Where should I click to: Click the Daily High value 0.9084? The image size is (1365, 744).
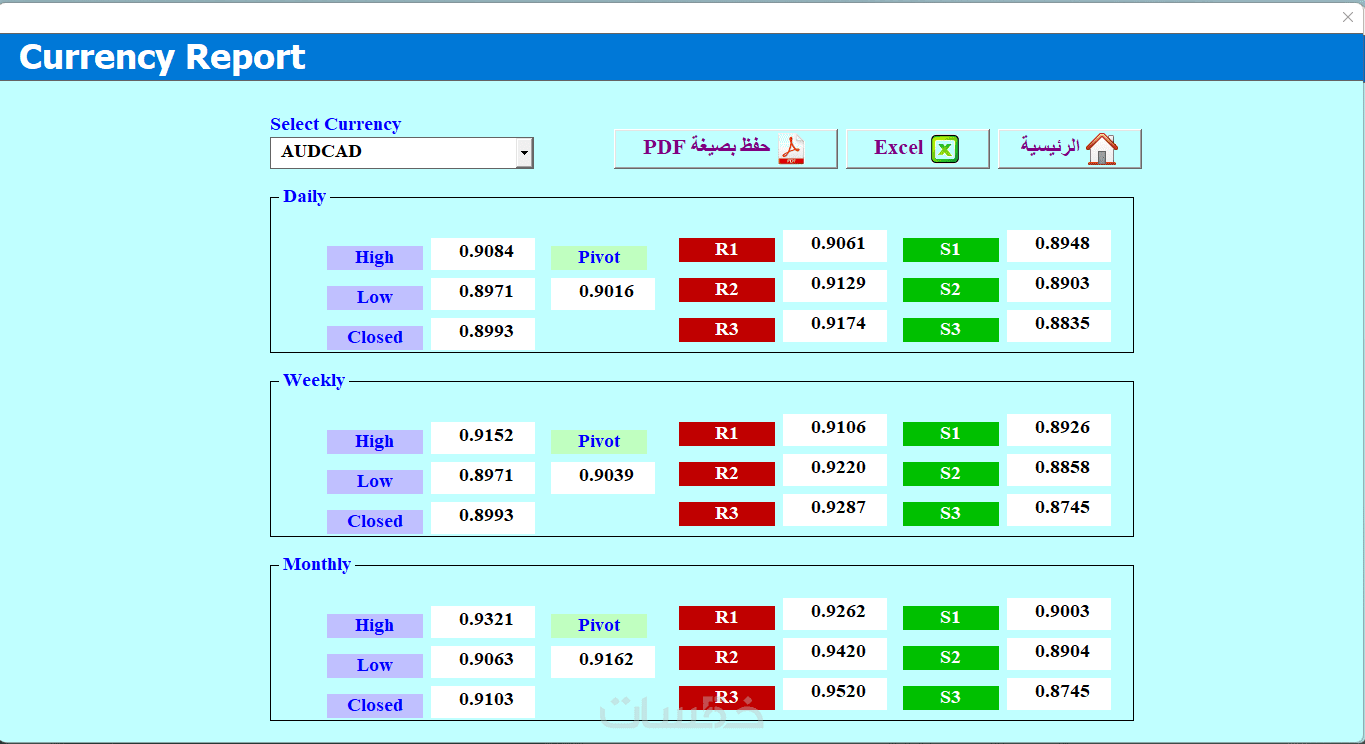[483, 254]
